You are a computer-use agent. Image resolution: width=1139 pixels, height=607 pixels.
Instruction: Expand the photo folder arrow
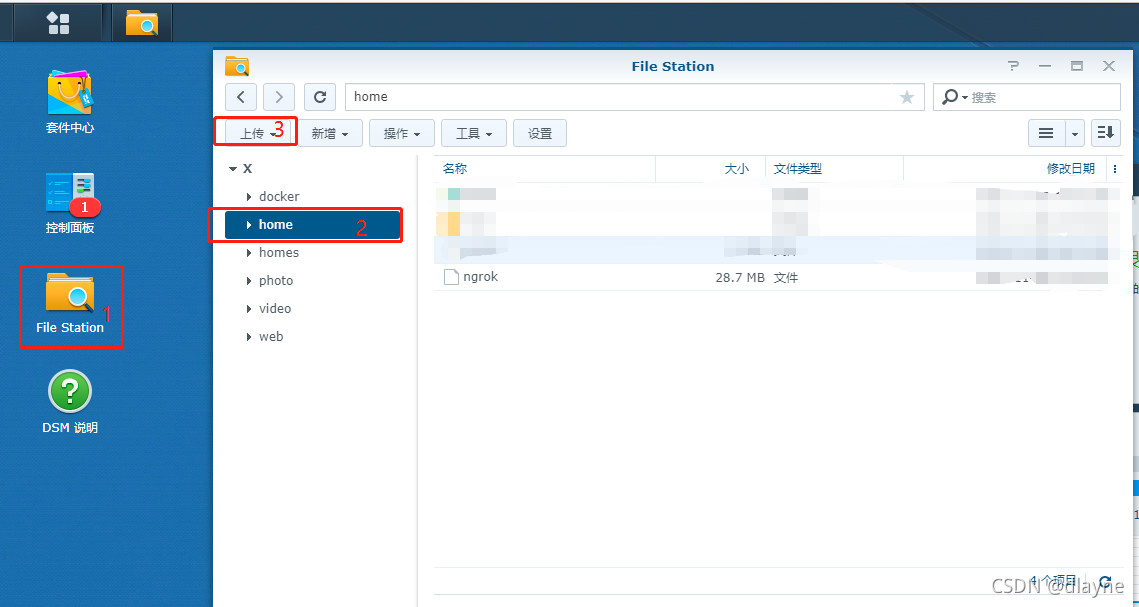click(x=248, y=281)
